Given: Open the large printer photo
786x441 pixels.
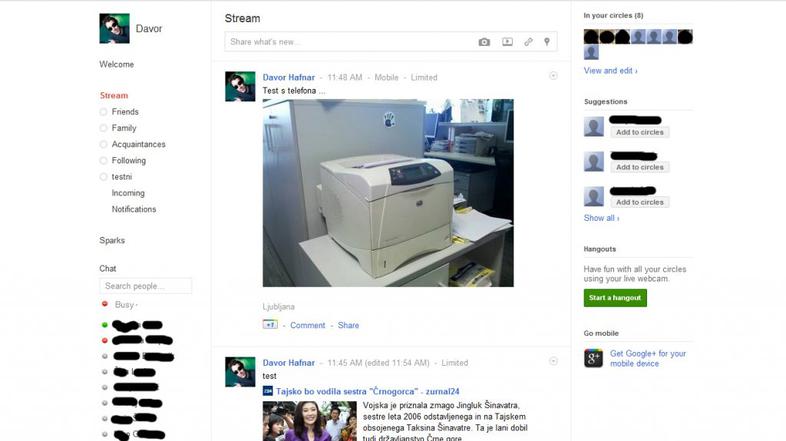Looking at the screenshot, I should (x=388, y=193).
